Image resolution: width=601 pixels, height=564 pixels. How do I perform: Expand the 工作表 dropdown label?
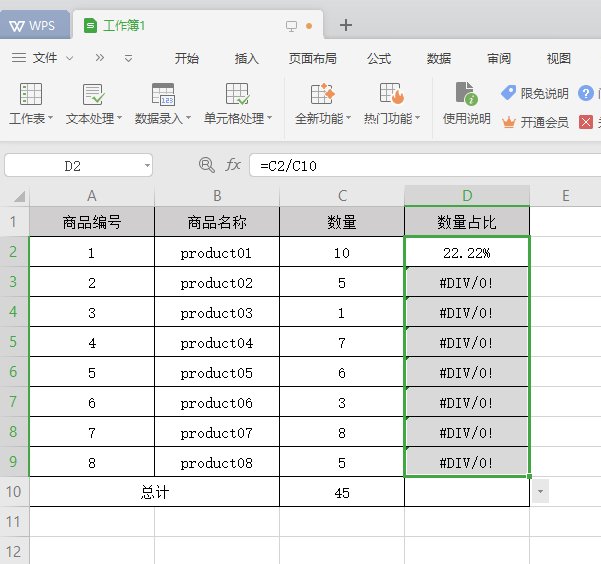coord(31,118)
